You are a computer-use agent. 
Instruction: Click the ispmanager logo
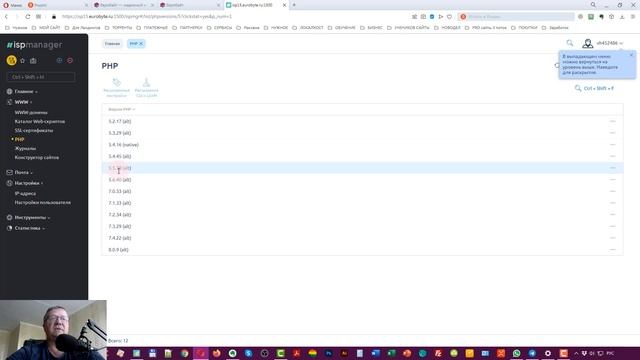[x=34, y=45]
